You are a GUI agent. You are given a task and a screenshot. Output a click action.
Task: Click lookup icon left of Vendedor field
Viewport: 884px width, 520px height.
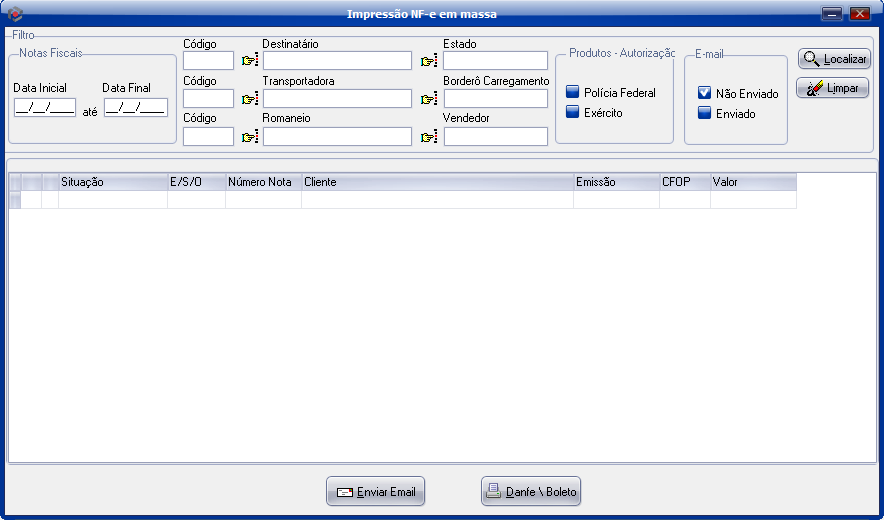(x=429, y=137)
